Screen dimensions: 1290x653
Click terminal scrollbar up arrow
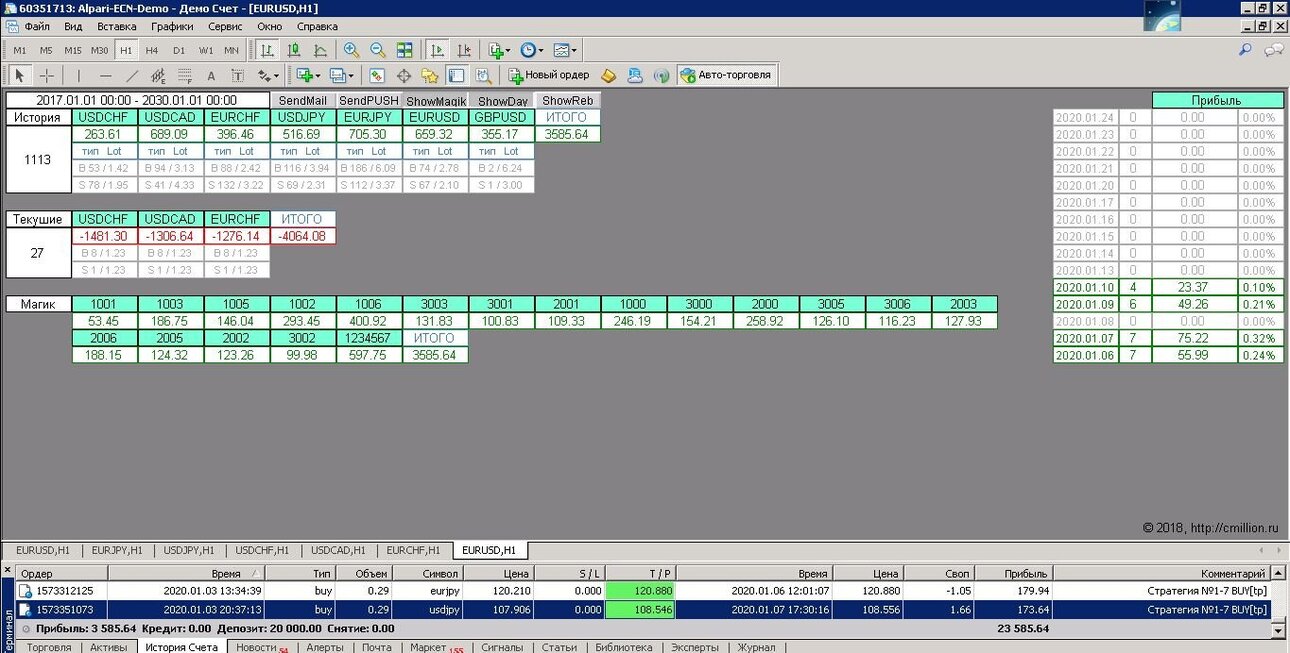[x=1277, y=574]
